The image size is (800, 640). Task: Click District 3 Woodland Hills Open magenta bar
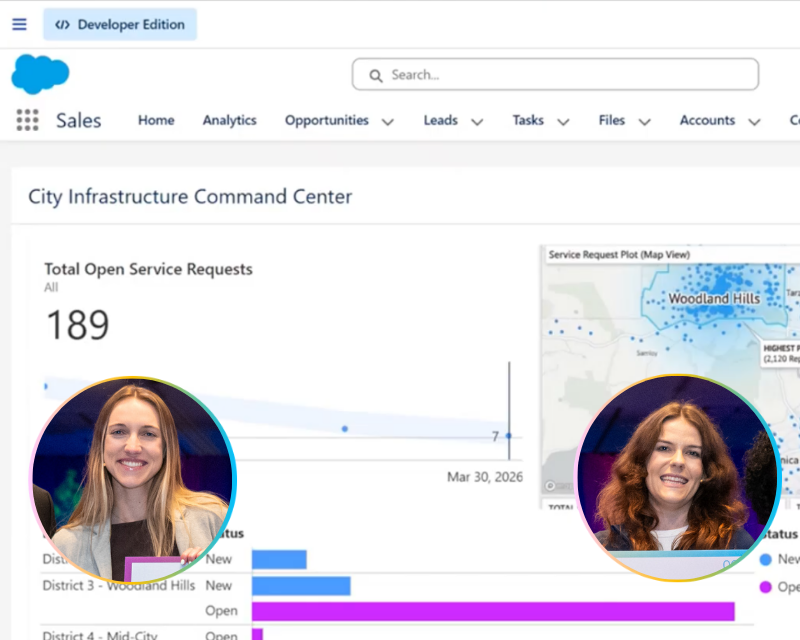click(x=493, y=611)
